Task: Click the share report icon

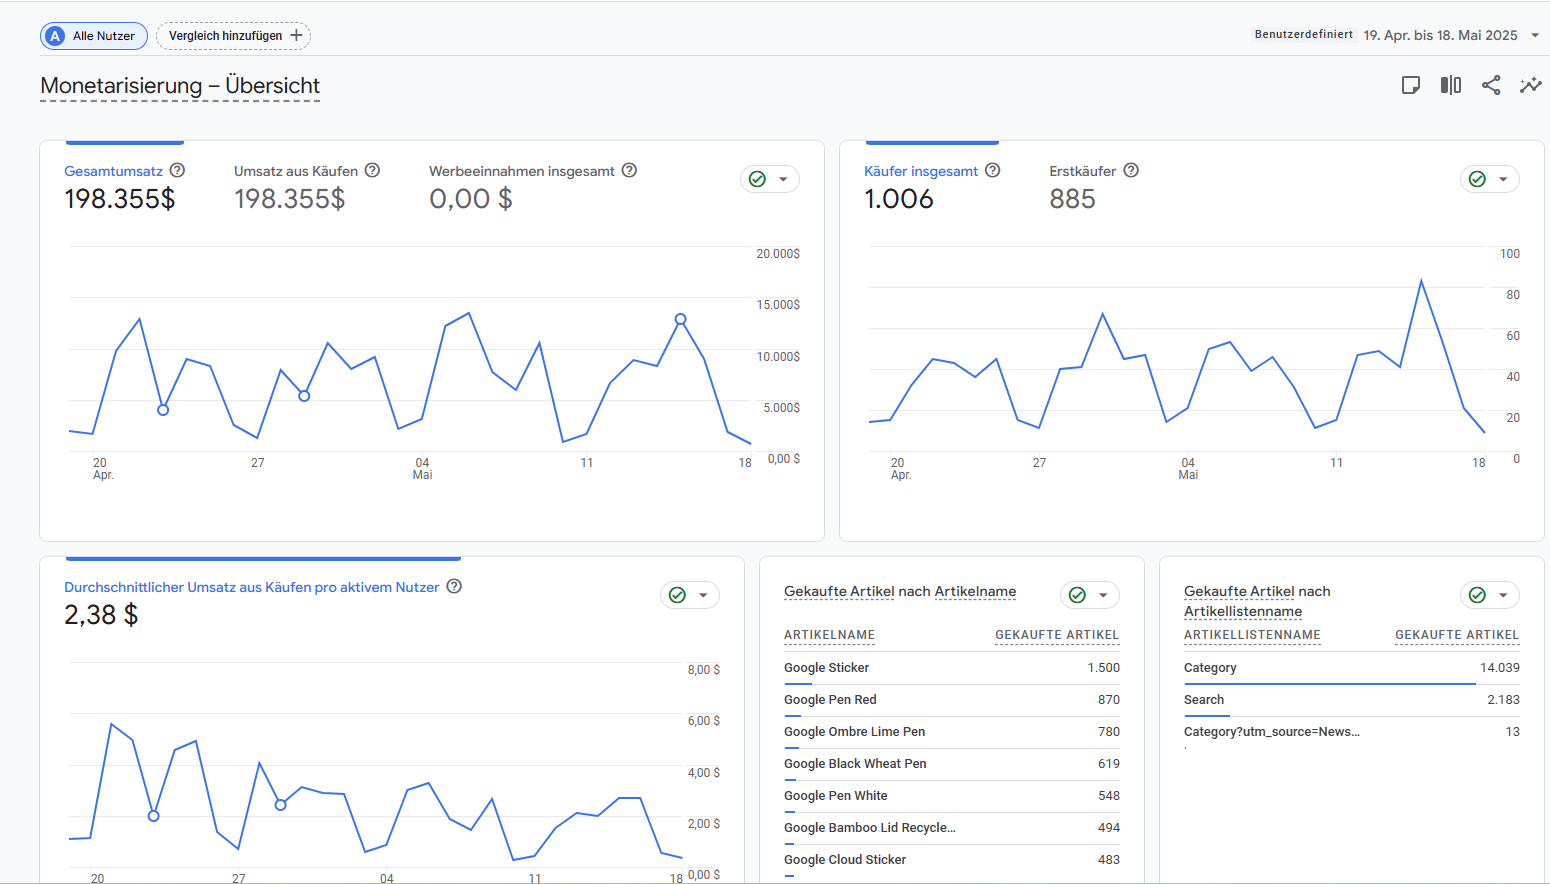Action: 1491,85
